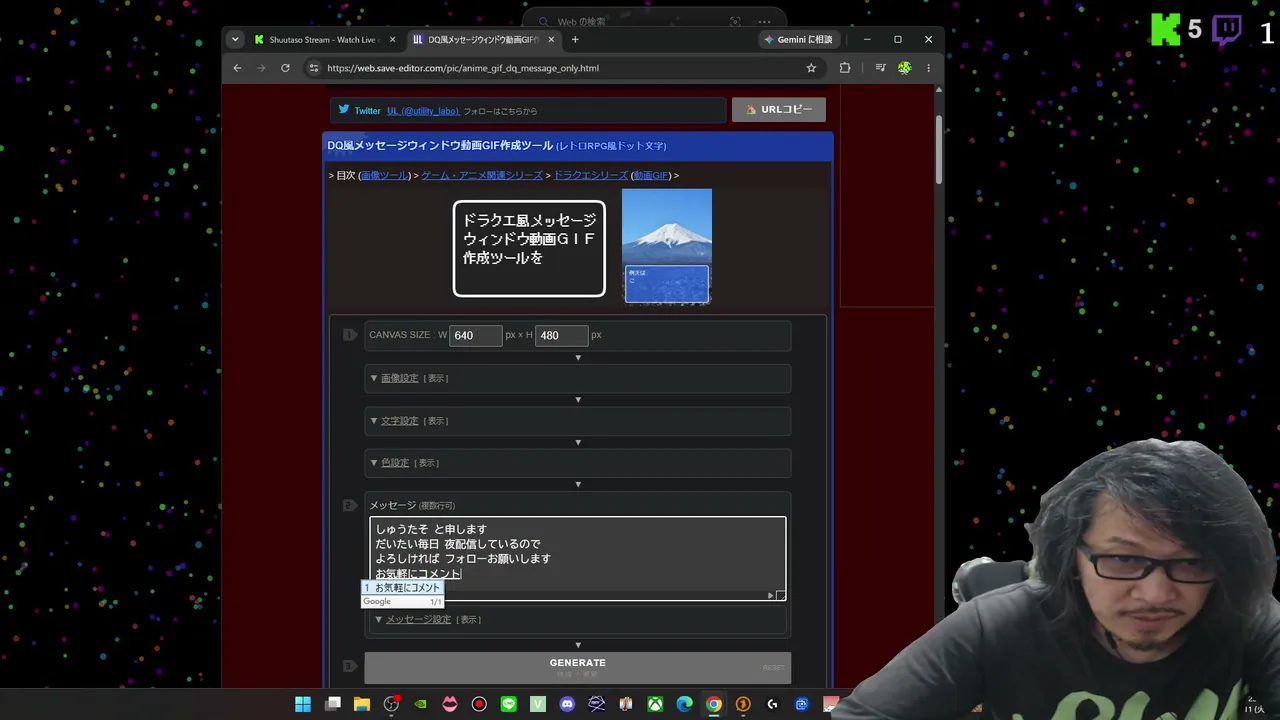This screenshot has height=720, width=1280.
Task: Click the RESET button
Action: [774, 668]
